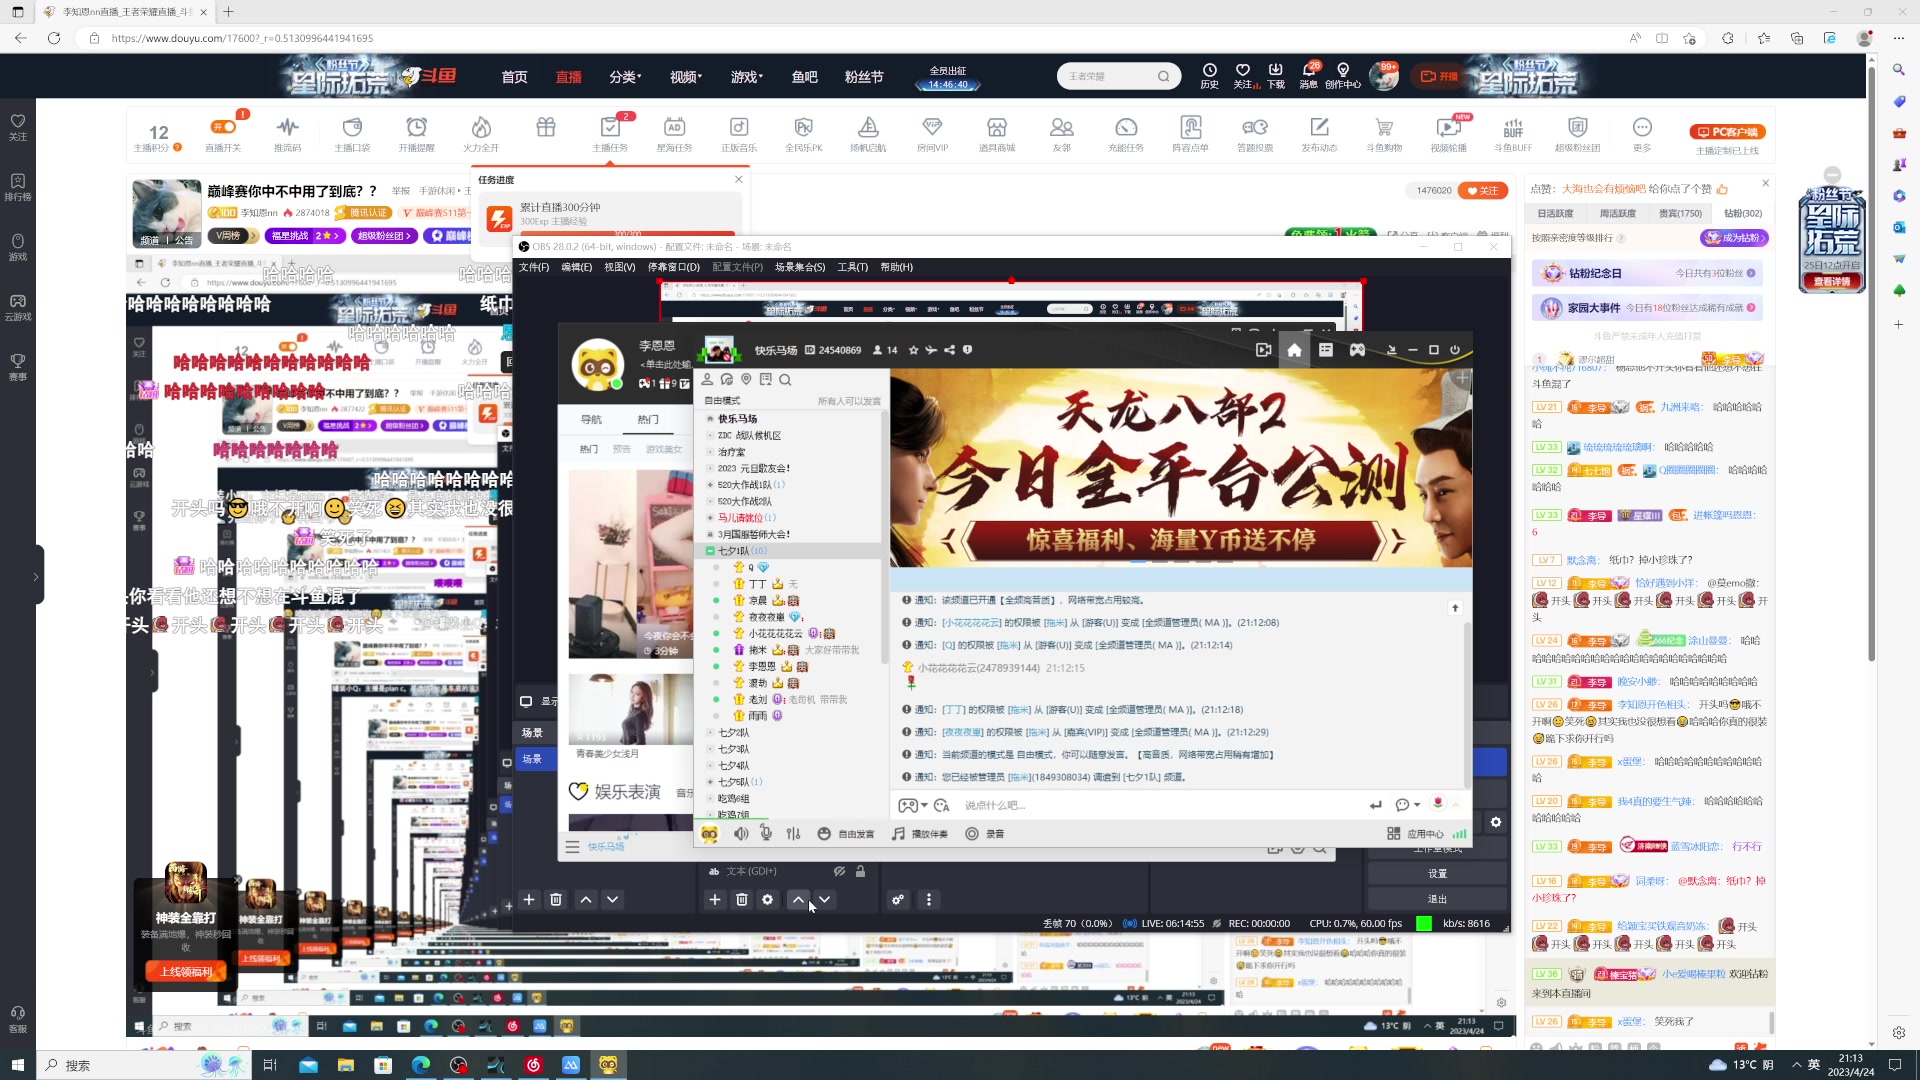The height and width of the screenshot is (1080, 1920).
Task: Open the 游戏 dropdown in Douyu navigation
Action: 746,77
